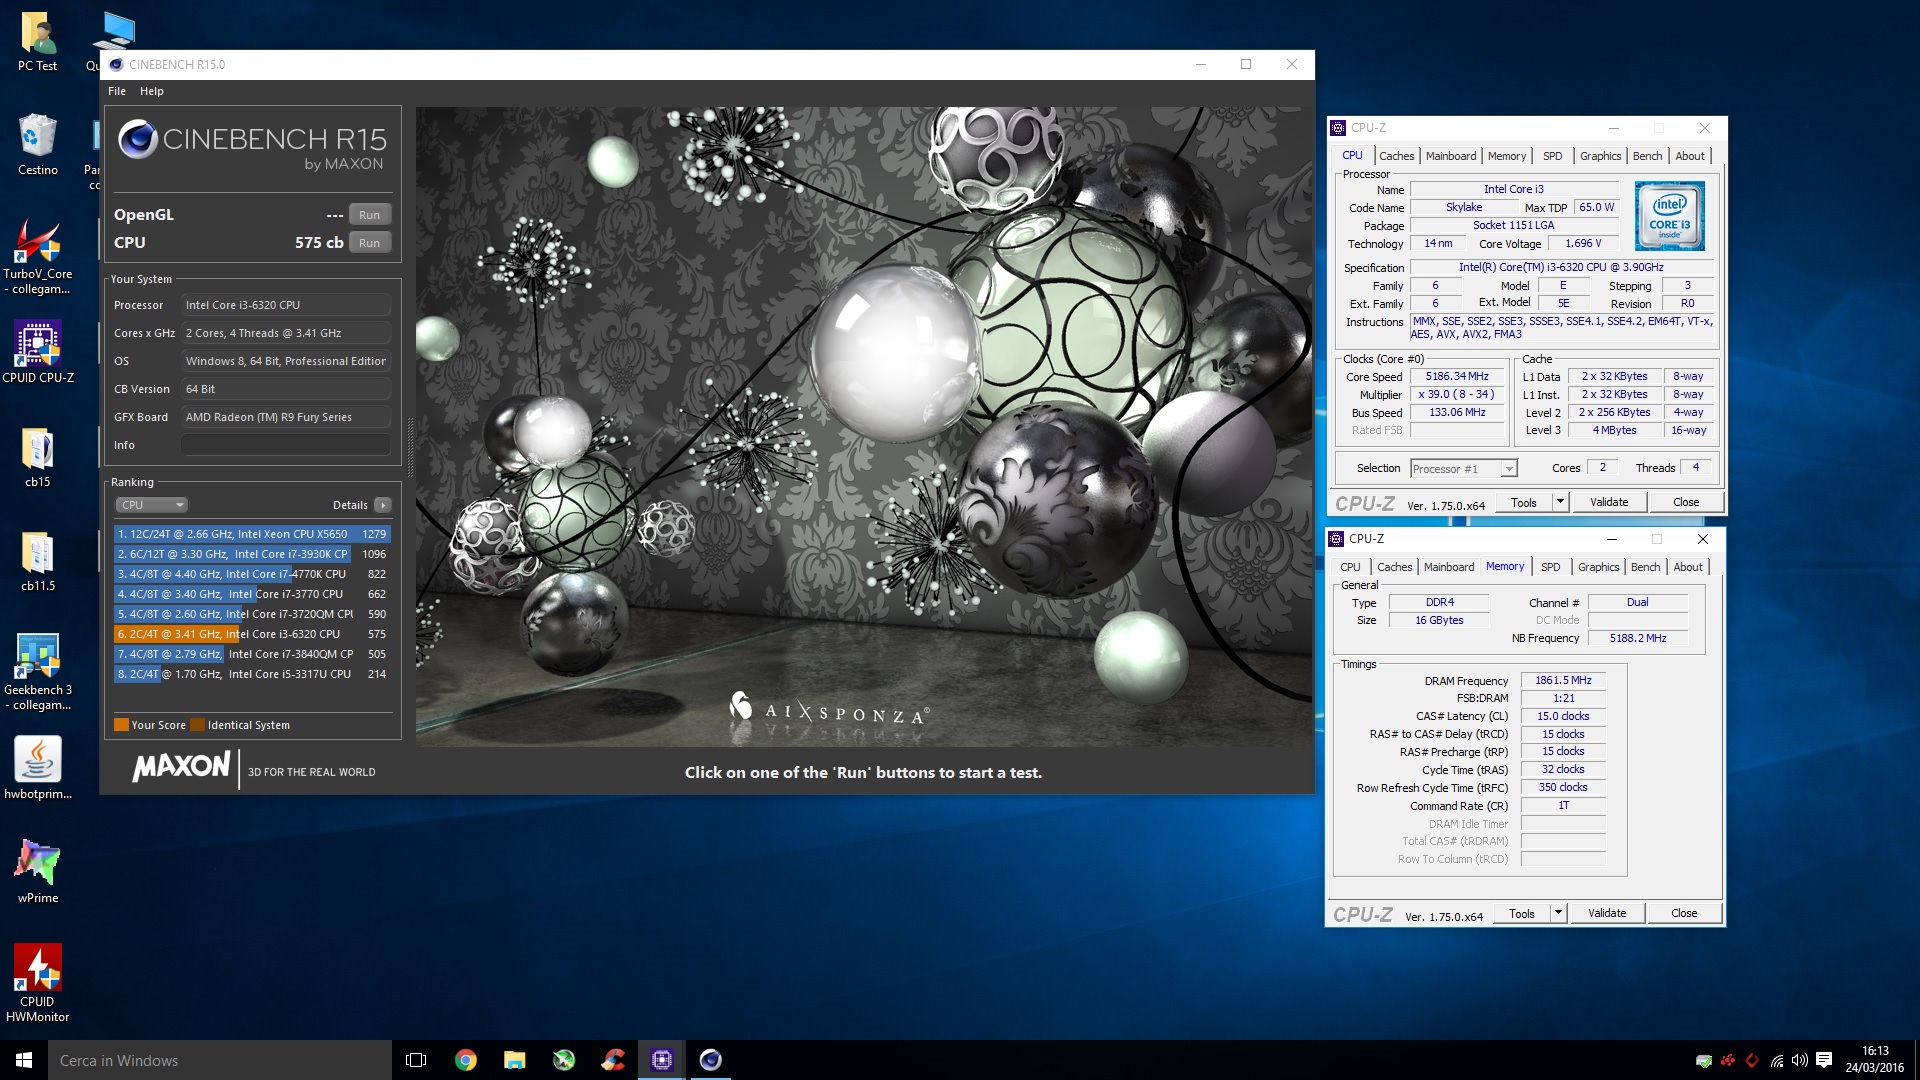Image resolution: width=1920 pixels, height=1080 pixels.
Task: Open About tab in upper CPU-Z
Action: tap(1690, 156)
